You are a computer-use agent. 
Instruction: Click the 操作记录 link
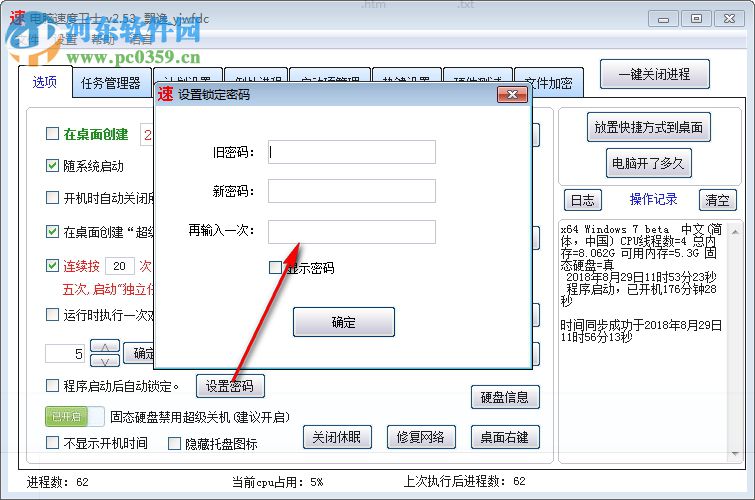point(653,199)
